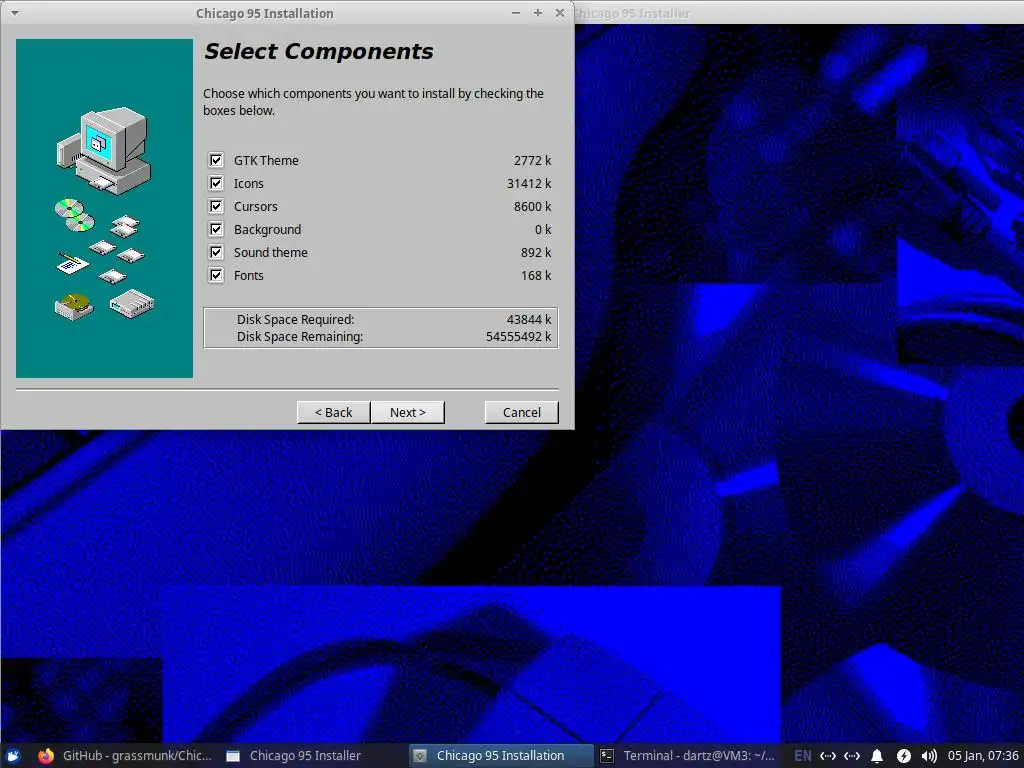This screenshot has width=1024, height=768.
Task: Toggle the Icons component checkbox
Action: (216, 183)
